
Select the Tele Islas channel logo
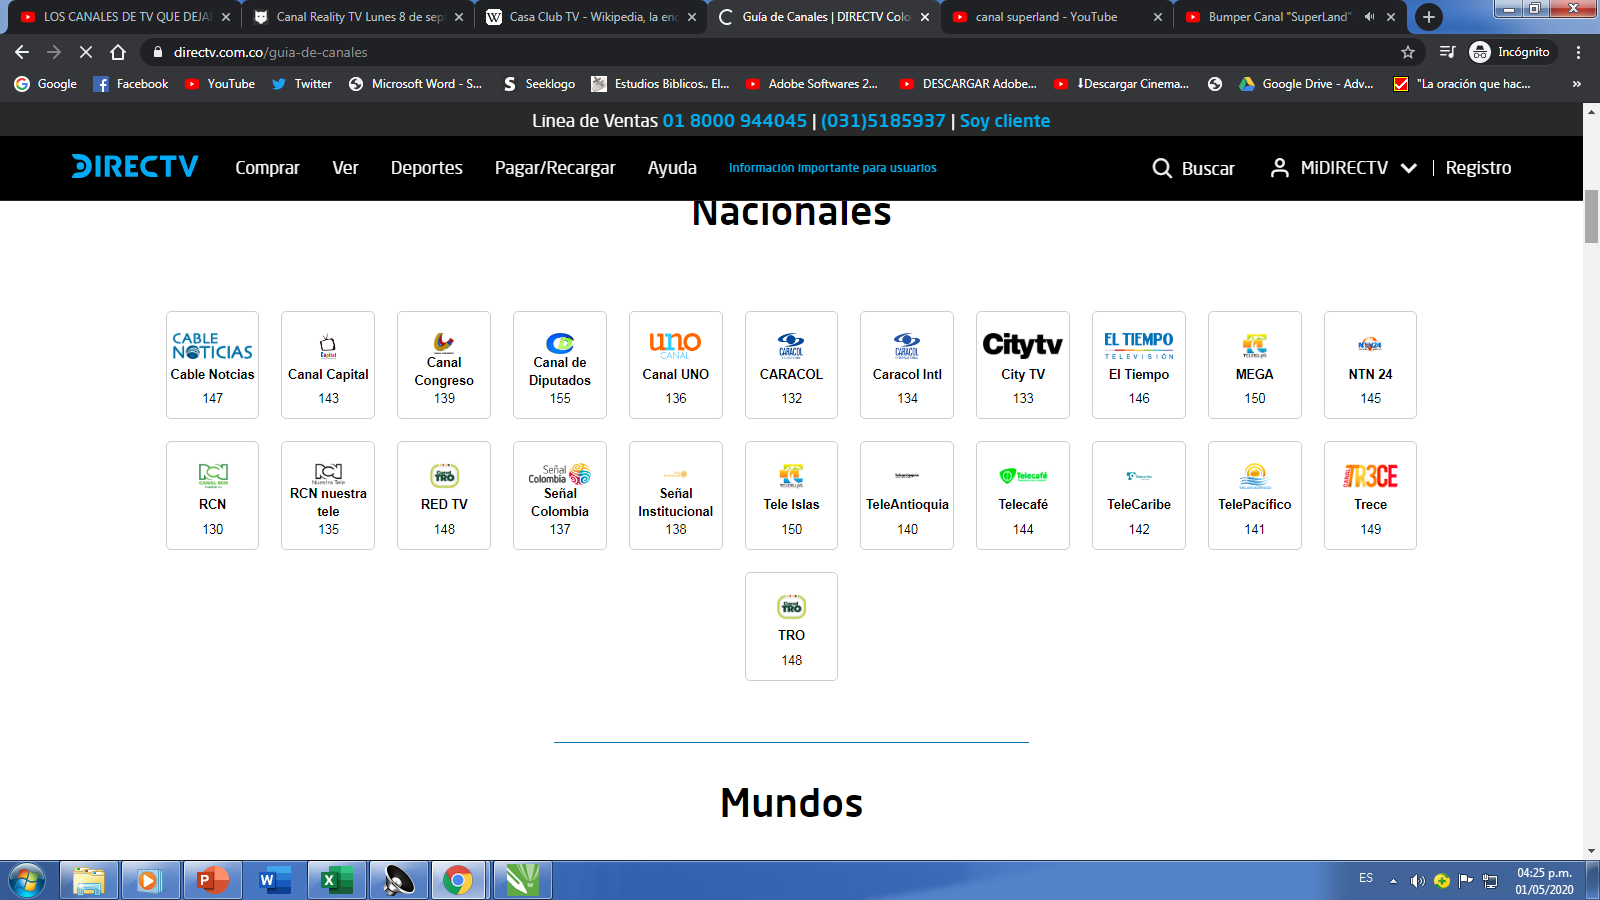(x=792, y=476)
